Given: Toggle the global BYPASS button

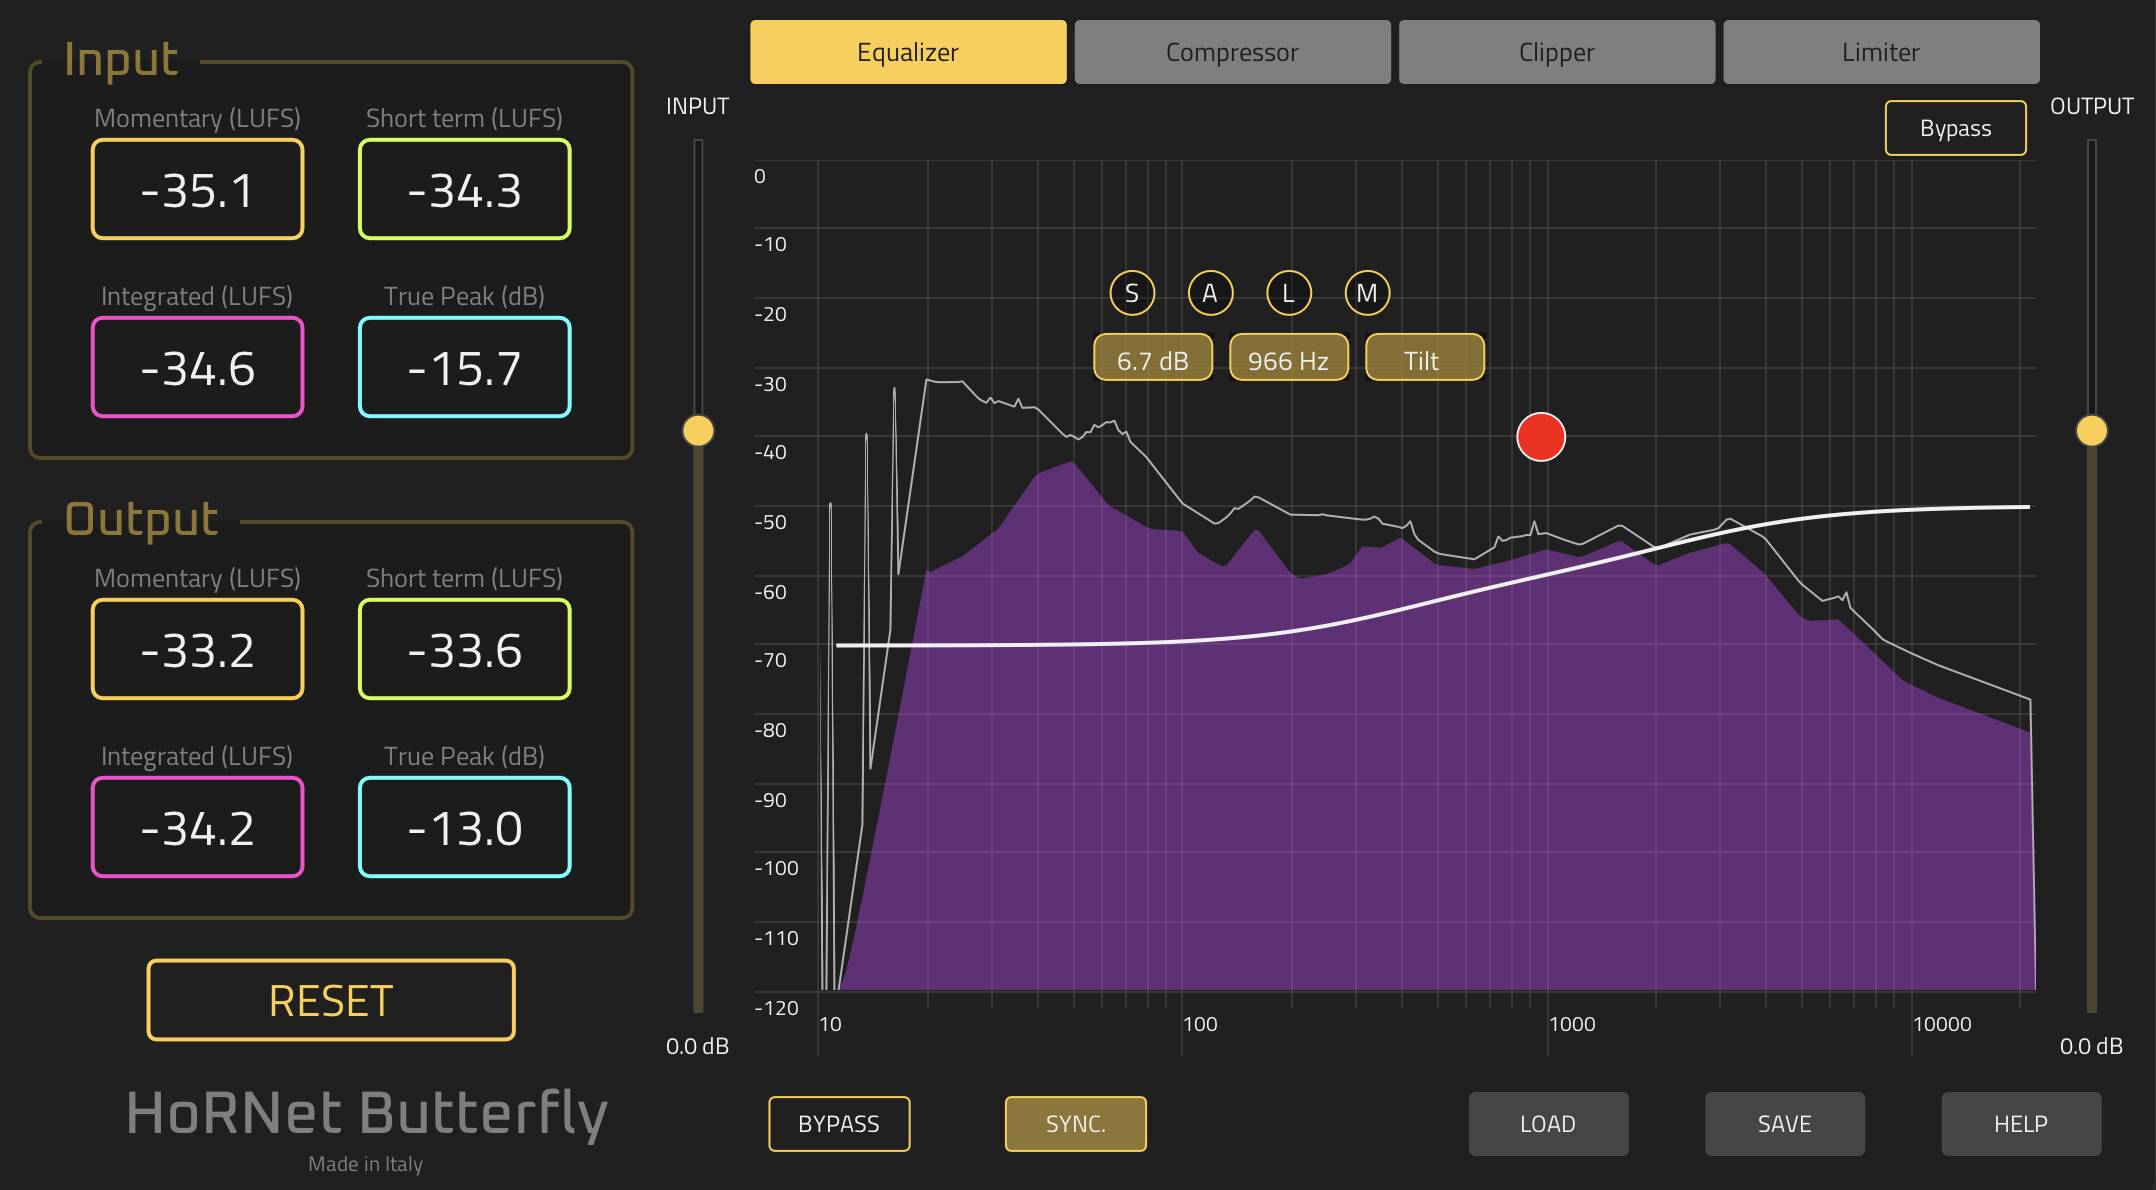Looking at the screenshot, I should click(x=838, y=1124).
